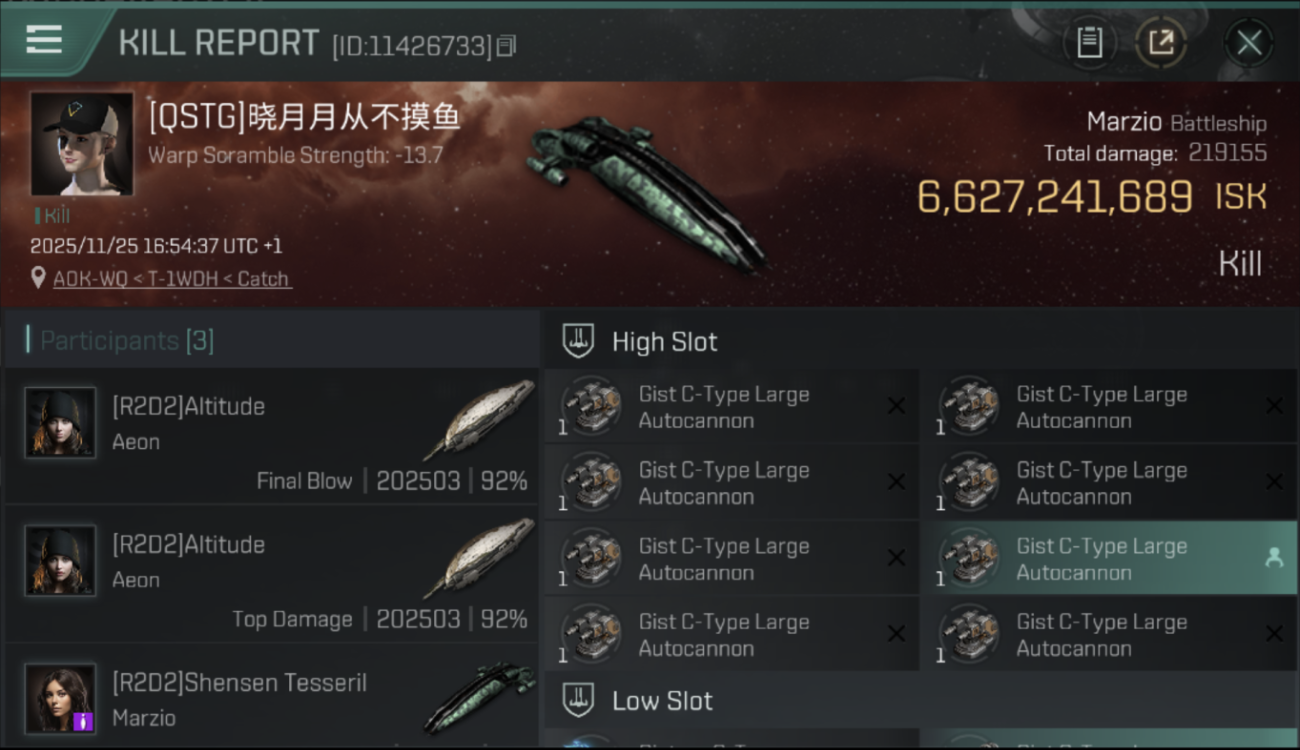Copy the kill report ID

click(x=506, y=45)
